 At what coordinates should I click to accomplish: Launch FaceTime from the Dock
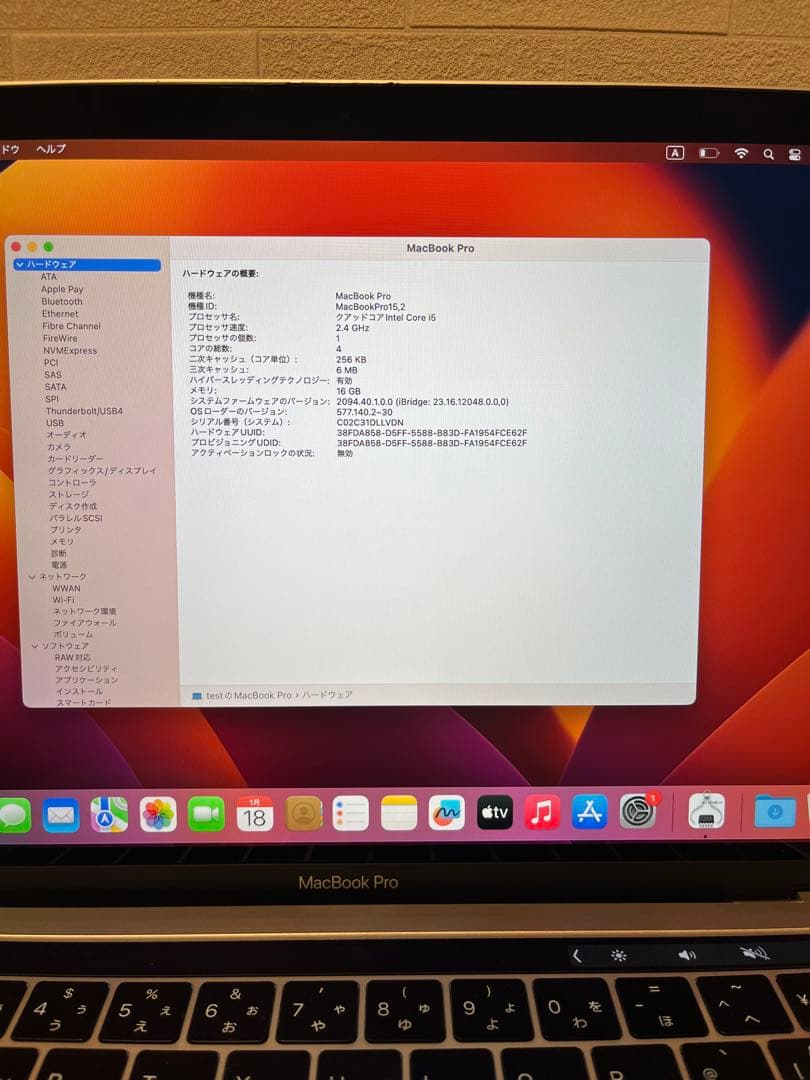point(206,813)
